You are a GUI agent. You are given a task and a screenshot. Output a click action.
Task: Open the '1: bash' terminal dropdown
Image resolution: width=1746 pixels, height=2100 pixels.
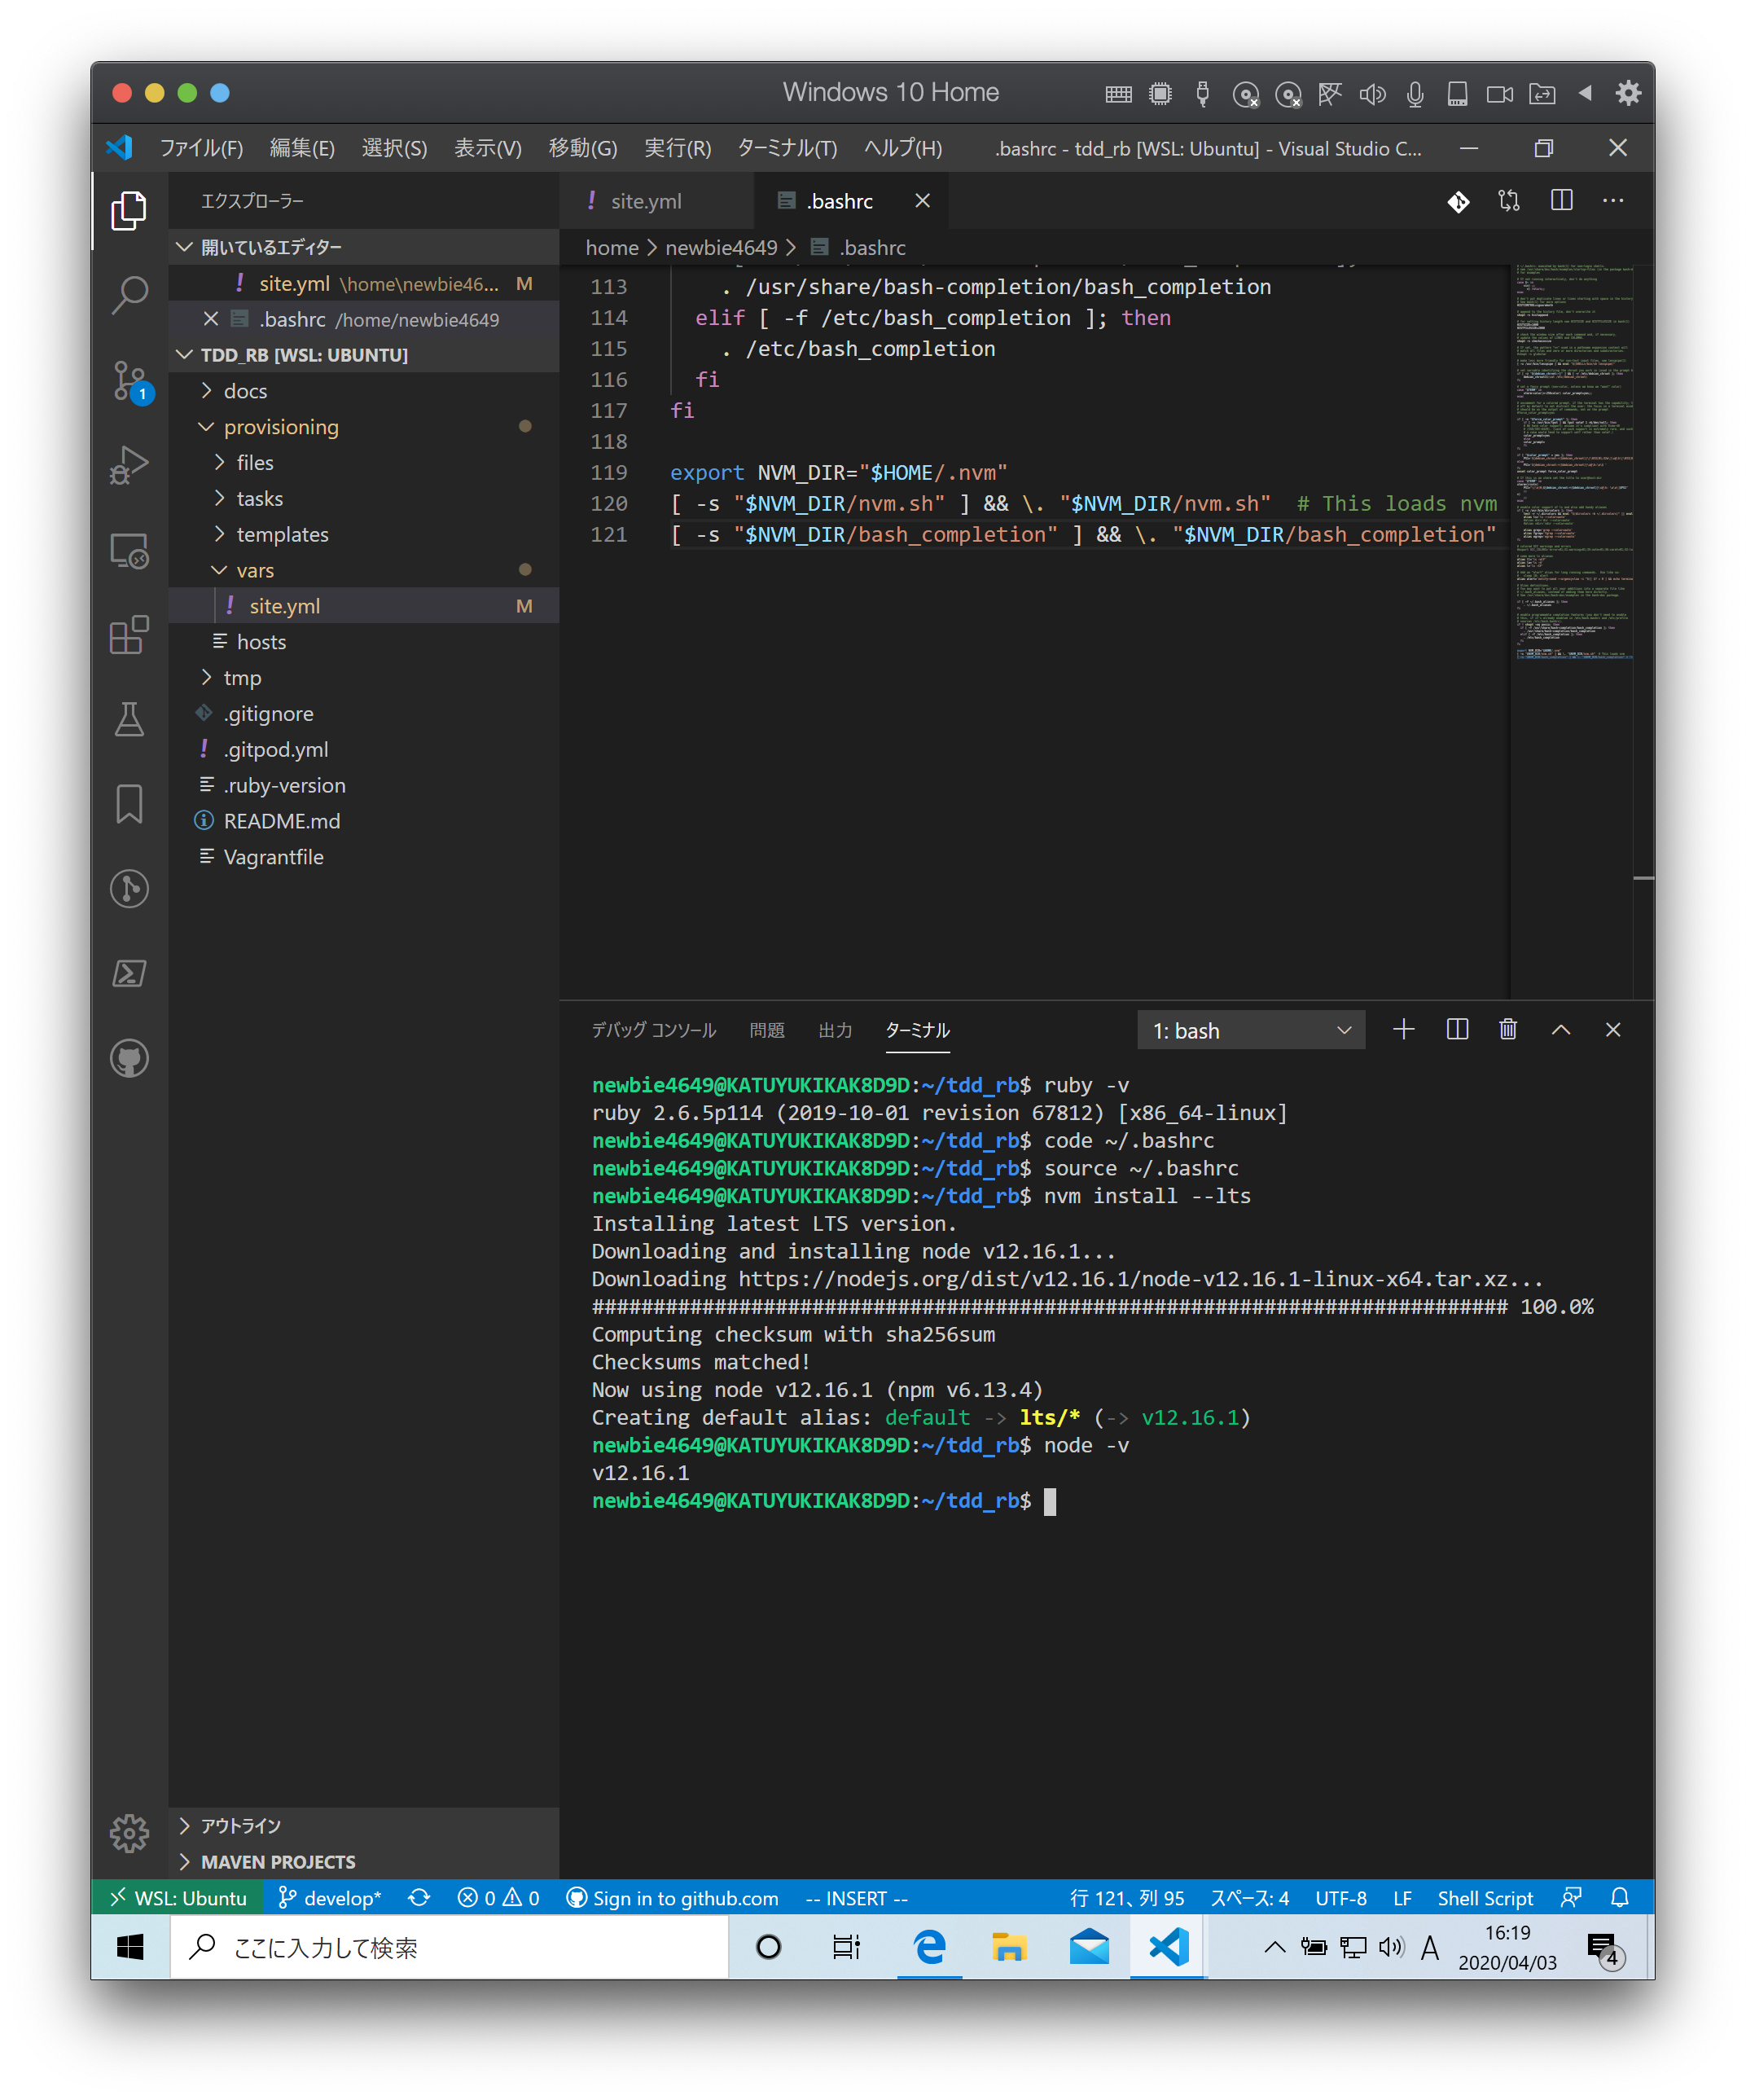tap(1250, 1030)
